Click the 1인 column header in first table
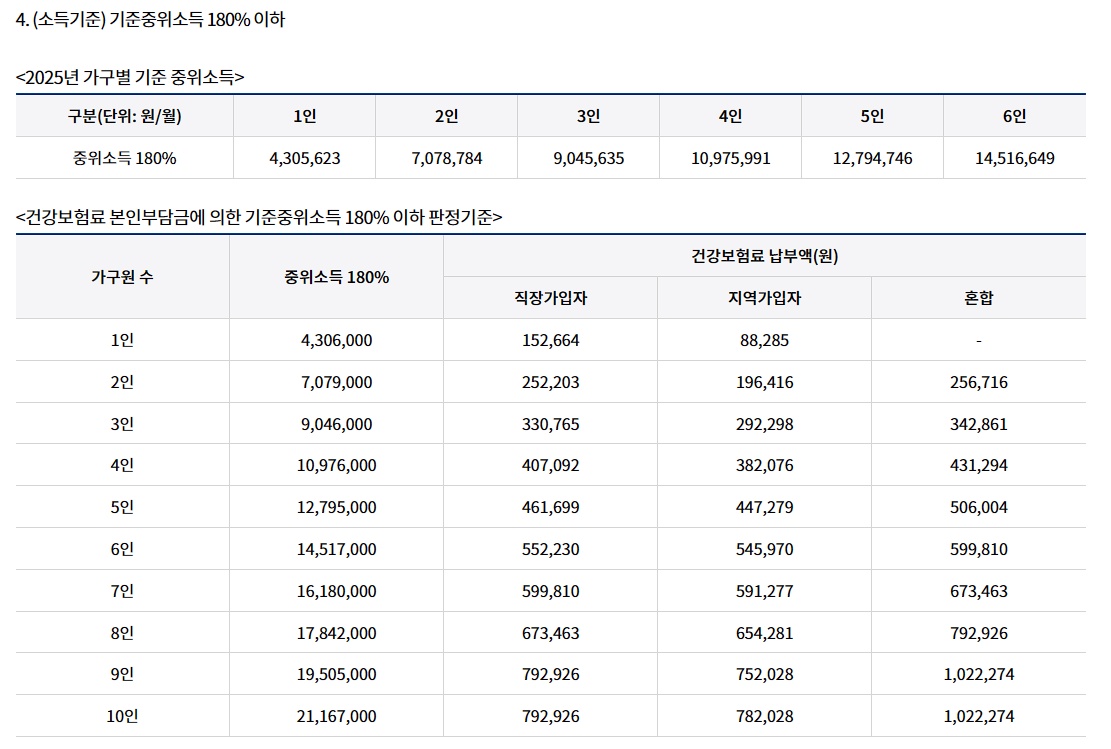This screenshot has width=1111, height=749. click(x=303, y=115)
